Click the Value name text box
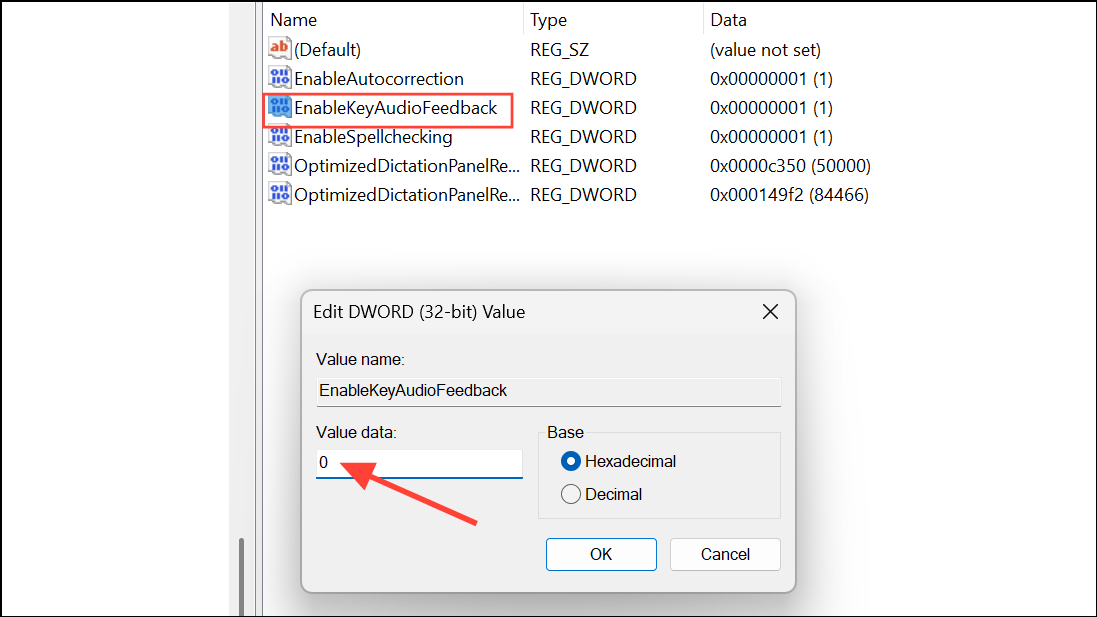The image size is (1097, 617). tap(548, 391)
